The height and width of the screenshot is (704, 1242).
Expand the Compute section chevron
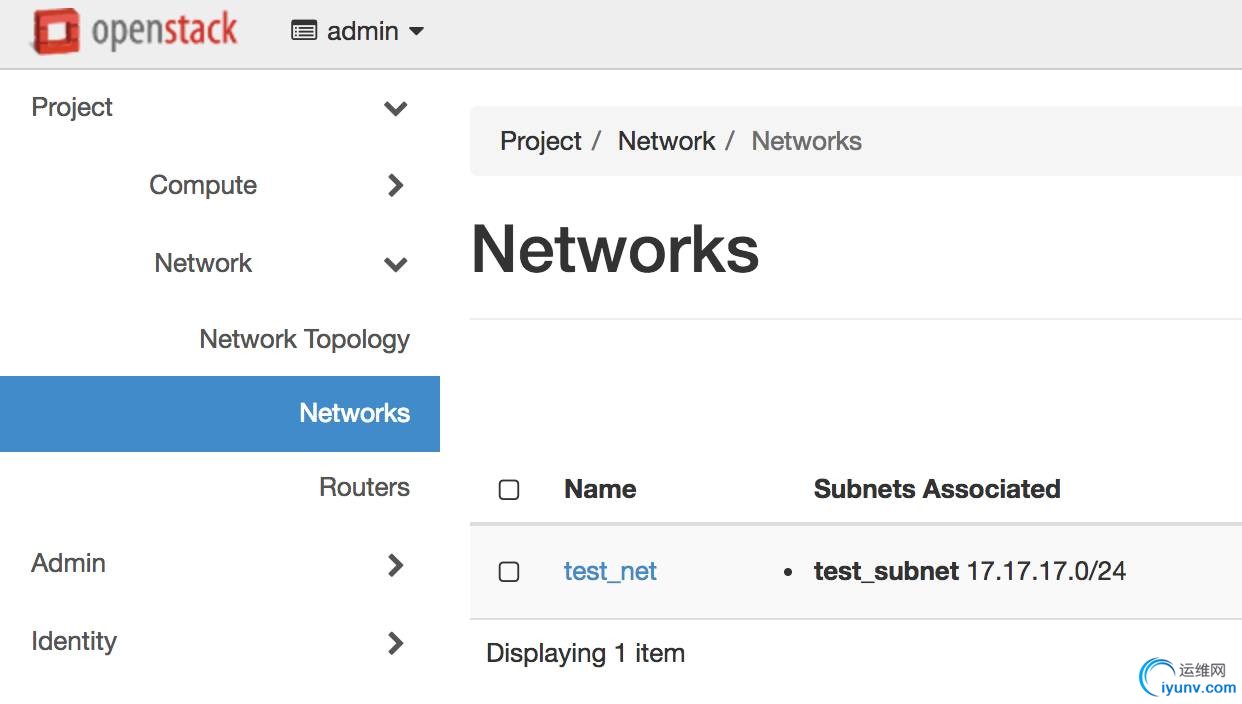[x=396, y=185]
